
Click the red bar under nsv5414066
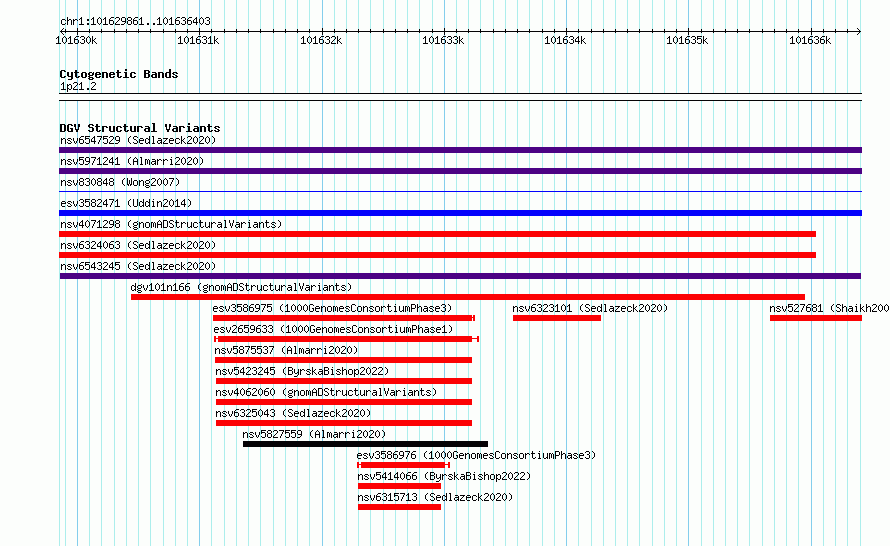tap(400, 486)
